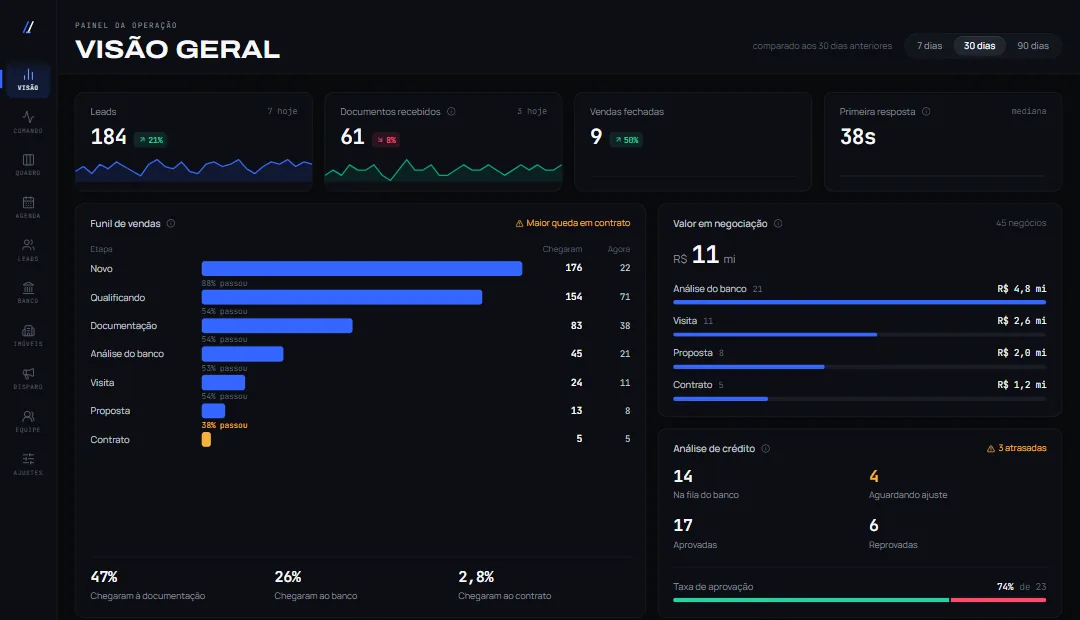Click info icon next to Valor em negociação
Viewport: 1080px width, 620px height.
tap(778, 223)
